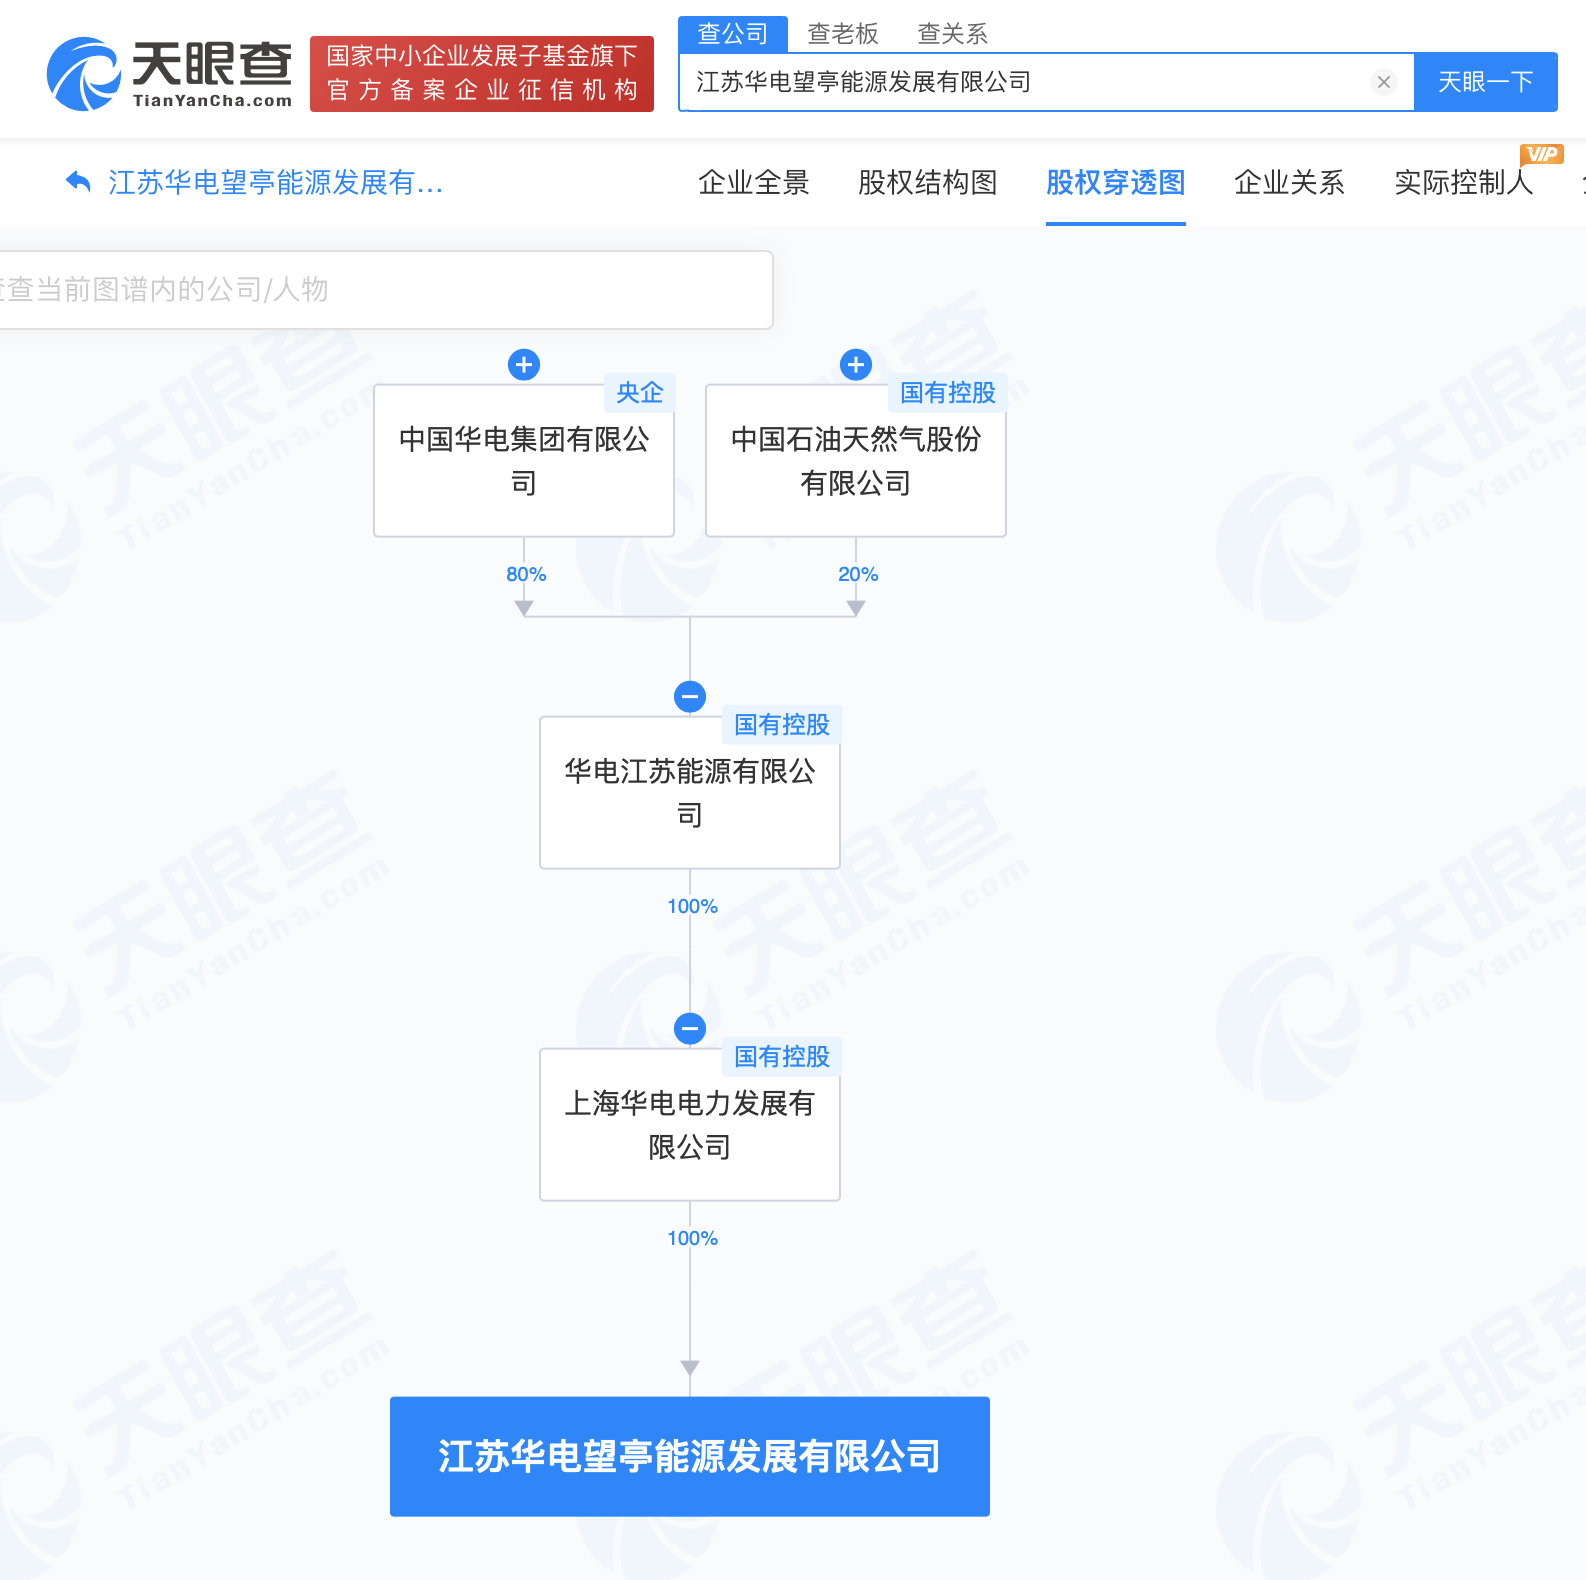Switch to the 查老板 search tab
The height and width of the screenshot is (1580, 1586).
pyautogui.click(x=843, y=34)
